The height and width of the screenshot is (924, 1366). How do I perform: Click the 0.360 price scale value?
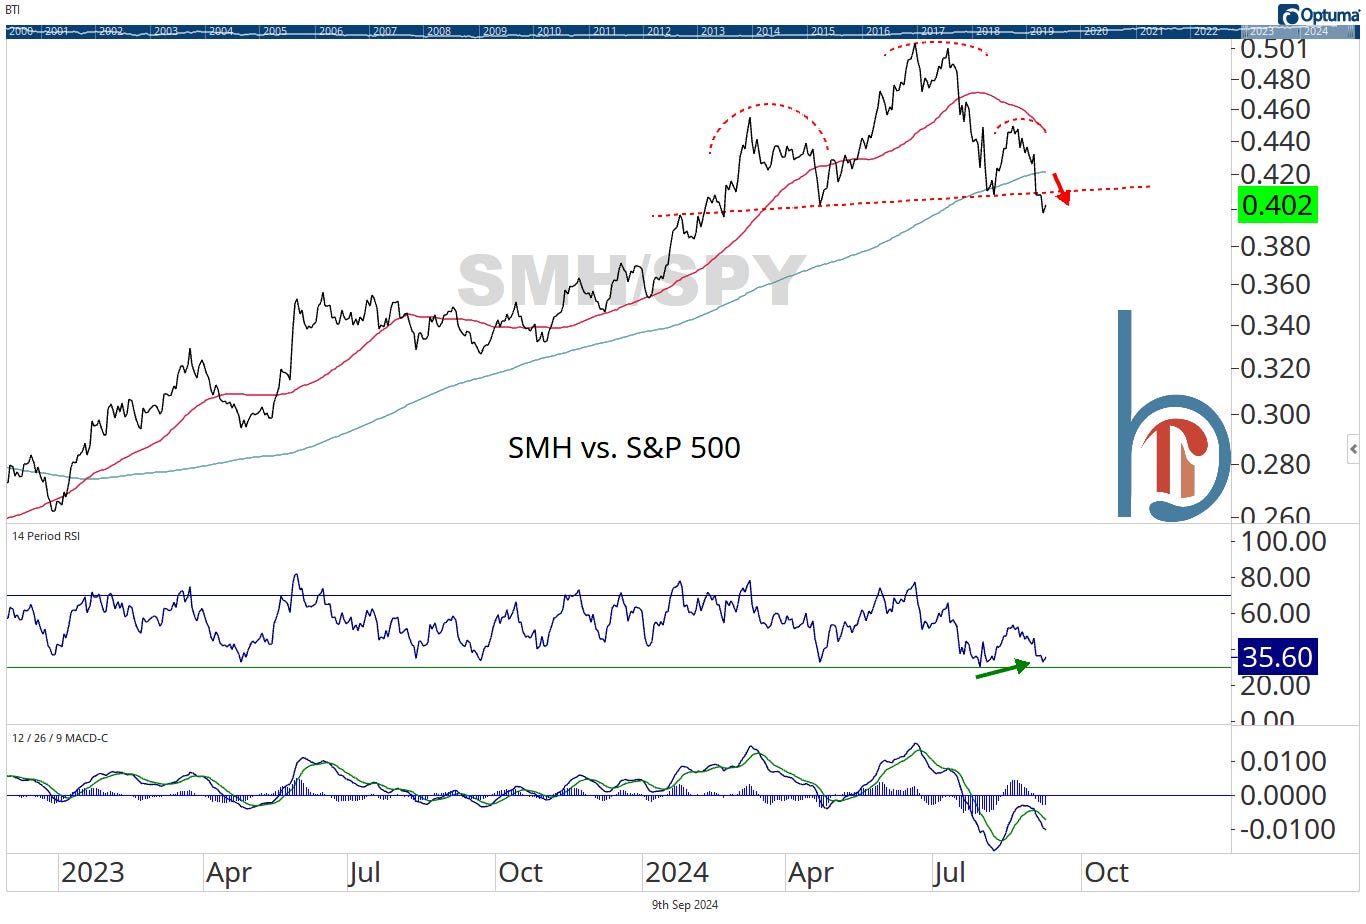point(1275,284)
